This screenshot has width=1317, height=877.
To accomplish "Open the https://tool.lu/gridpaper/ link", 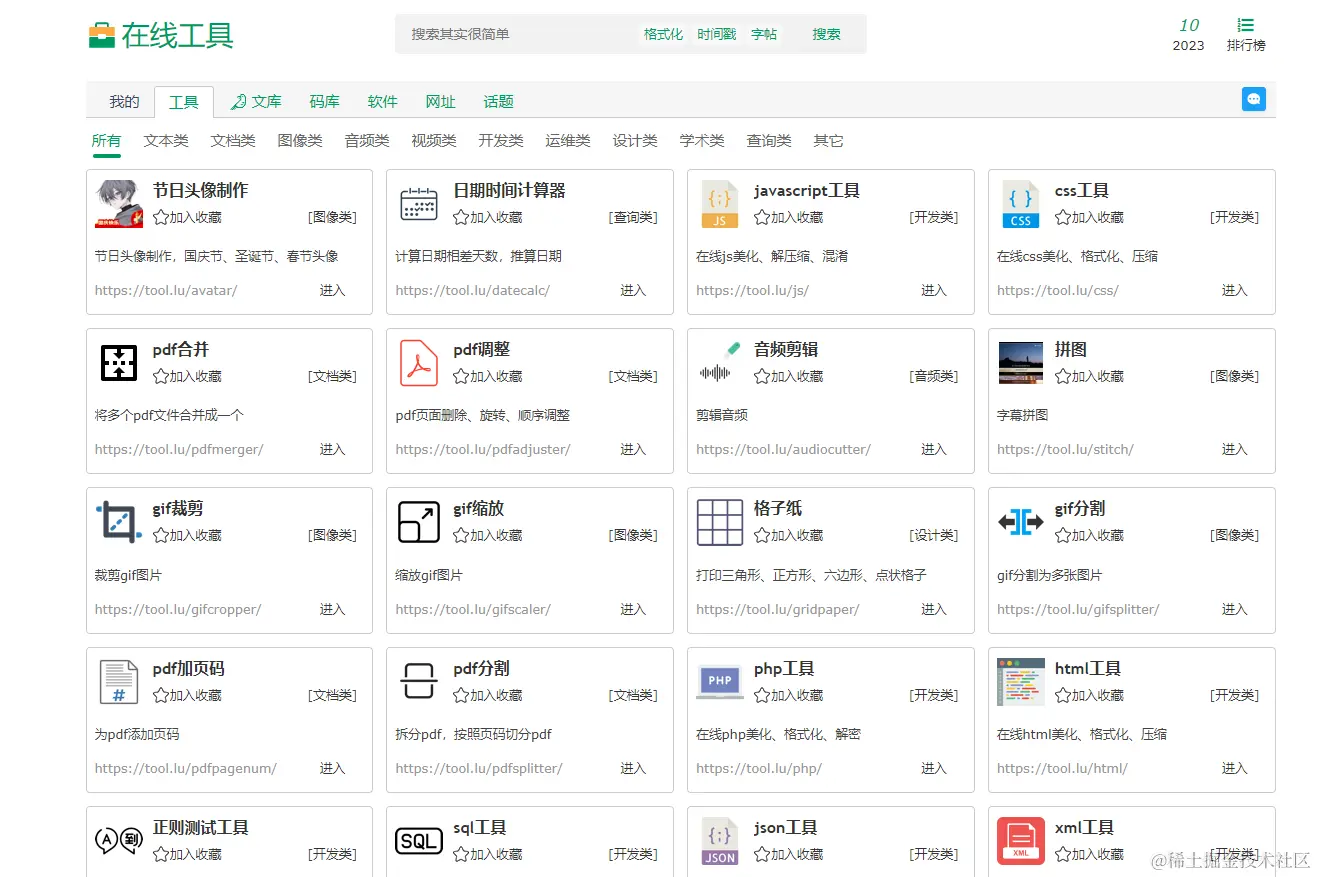I will (777, 609).
